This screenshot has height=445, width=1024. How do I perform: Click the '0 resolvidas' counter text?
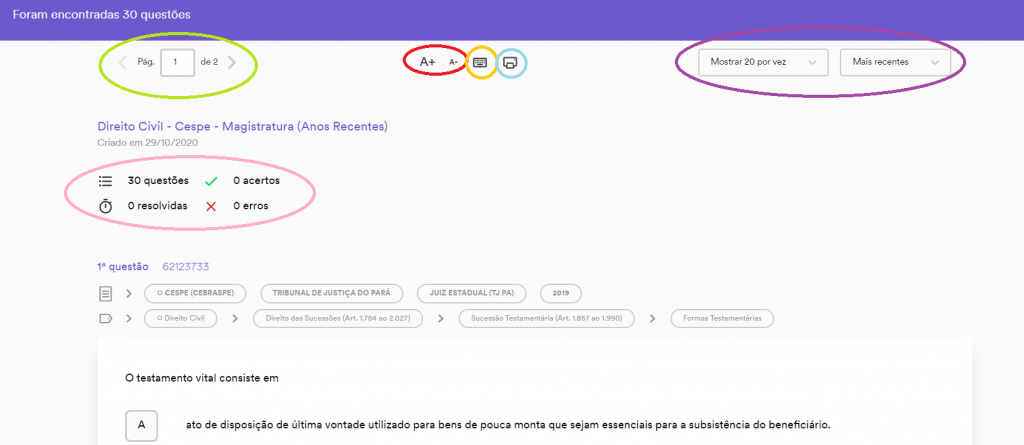(x=157, y=206)
